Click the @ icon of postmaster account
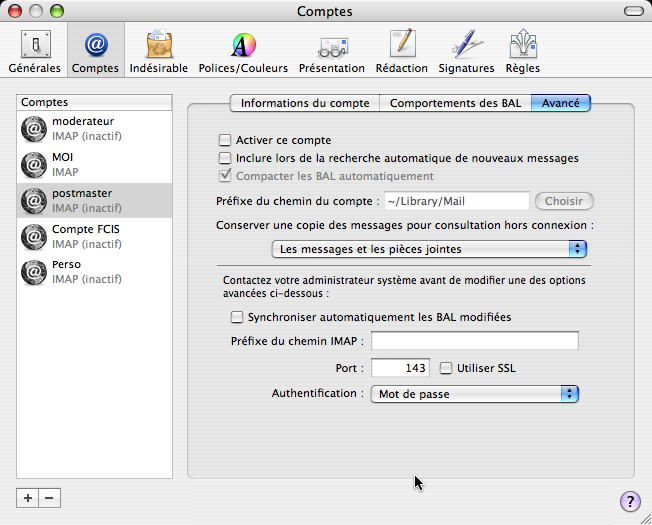This screenshot has height=525, width=652. coord(34,201)
